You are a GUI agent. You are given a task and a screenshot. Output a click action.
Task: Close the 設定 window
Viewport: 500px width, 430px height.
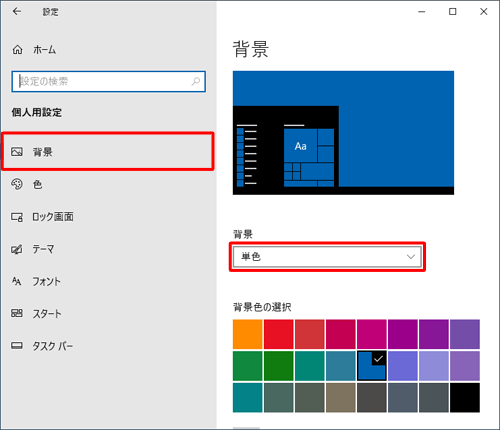click(x=483, y=12)
